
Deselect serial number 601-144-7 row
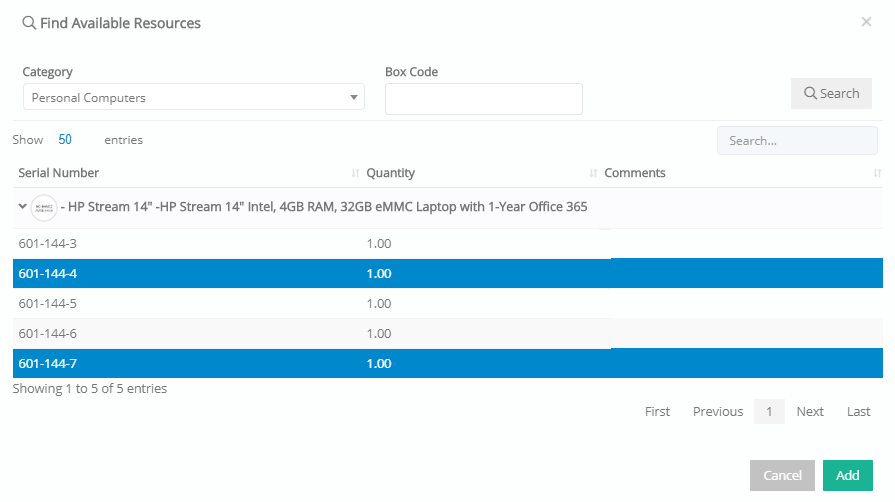pyautogui.click(x=448, y=363)
